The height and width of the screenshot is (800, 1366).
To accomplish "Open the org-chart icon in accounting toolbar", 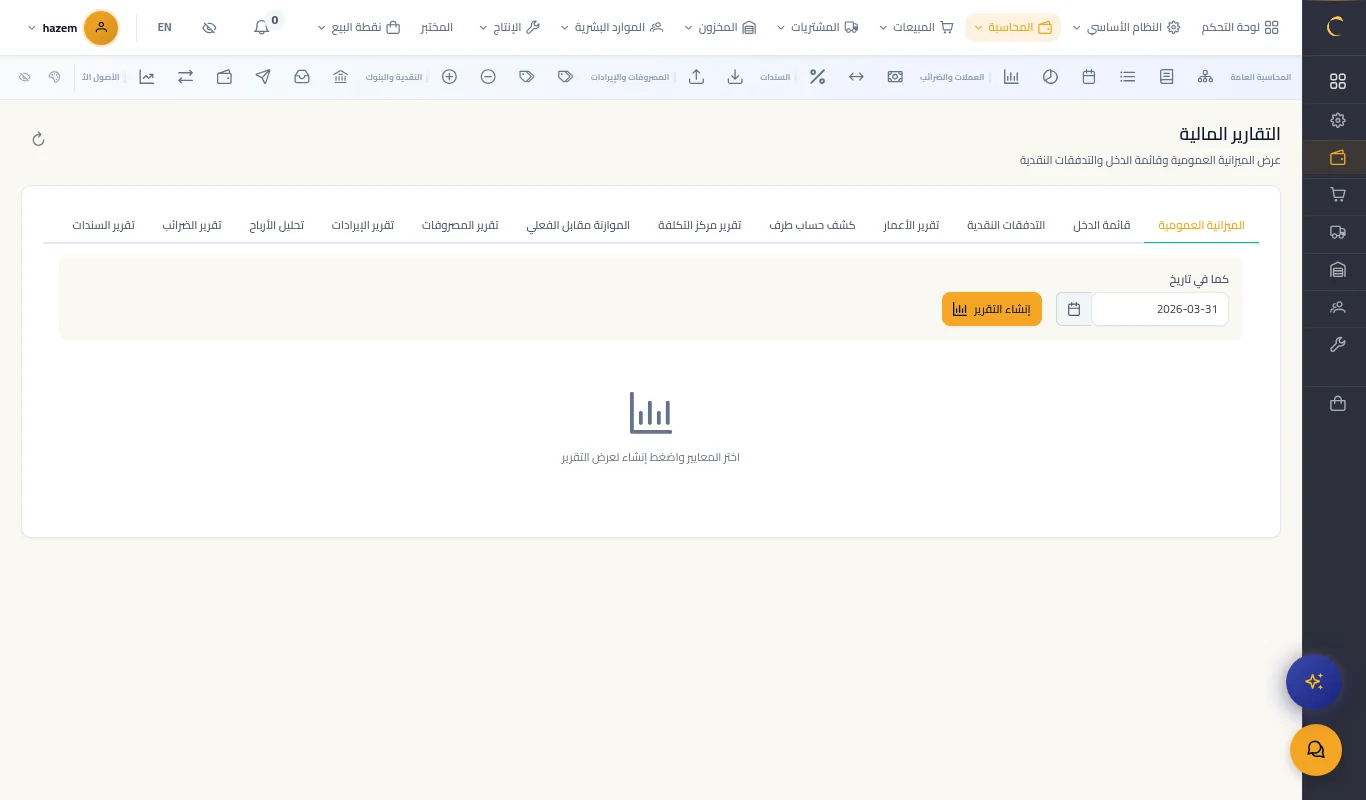I will coord(1205,76).
